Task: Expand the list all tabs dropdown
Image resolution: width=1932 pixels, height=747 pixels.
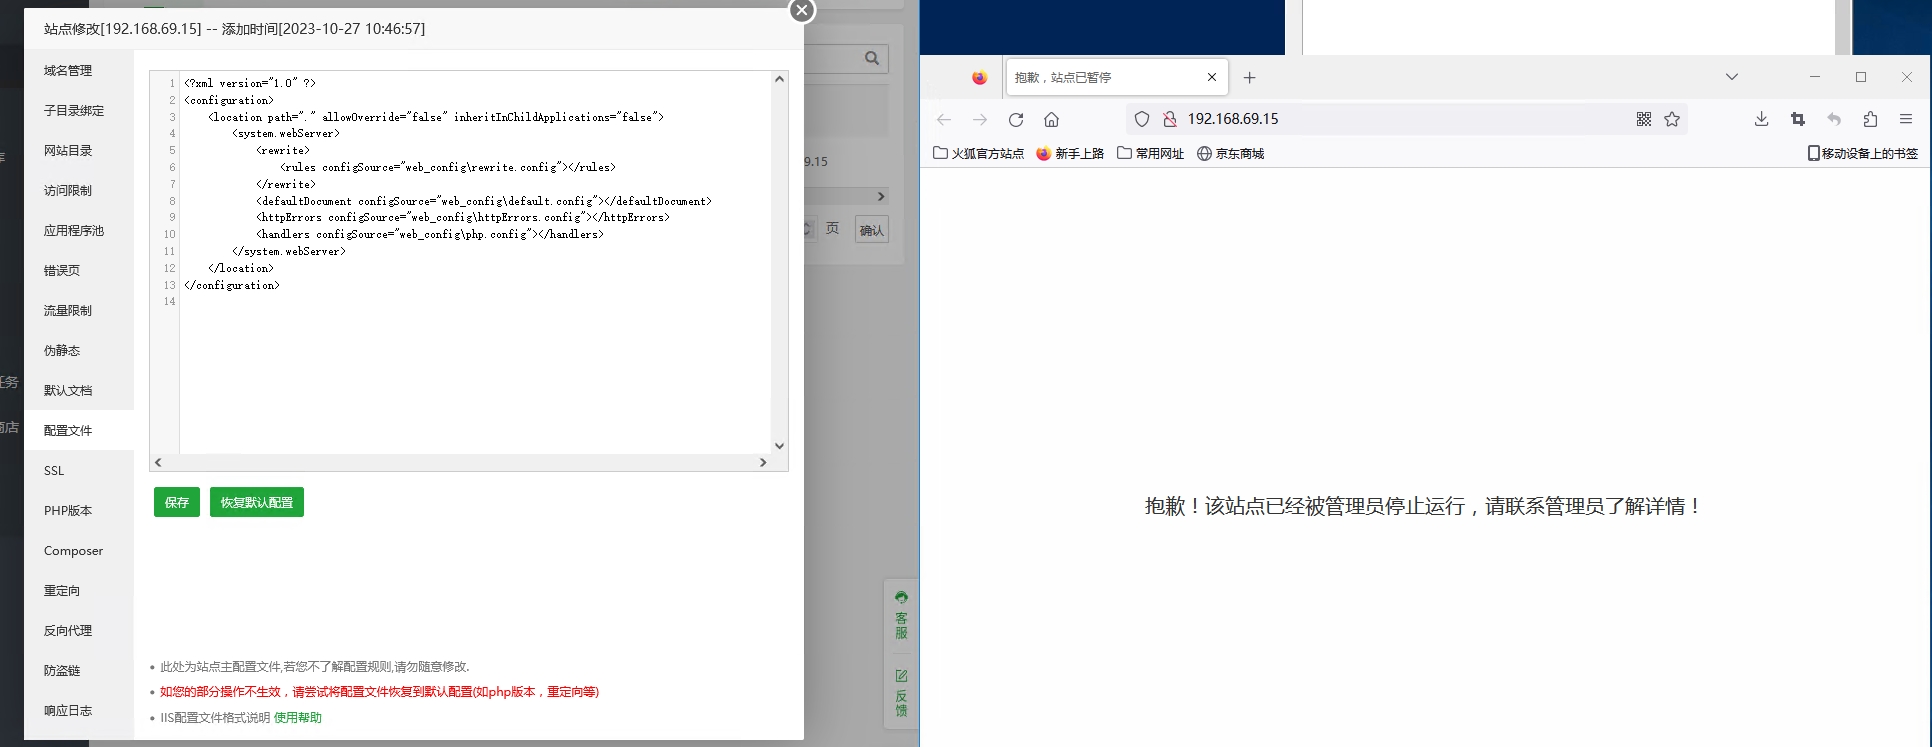Action: [x=1732, y=77]
